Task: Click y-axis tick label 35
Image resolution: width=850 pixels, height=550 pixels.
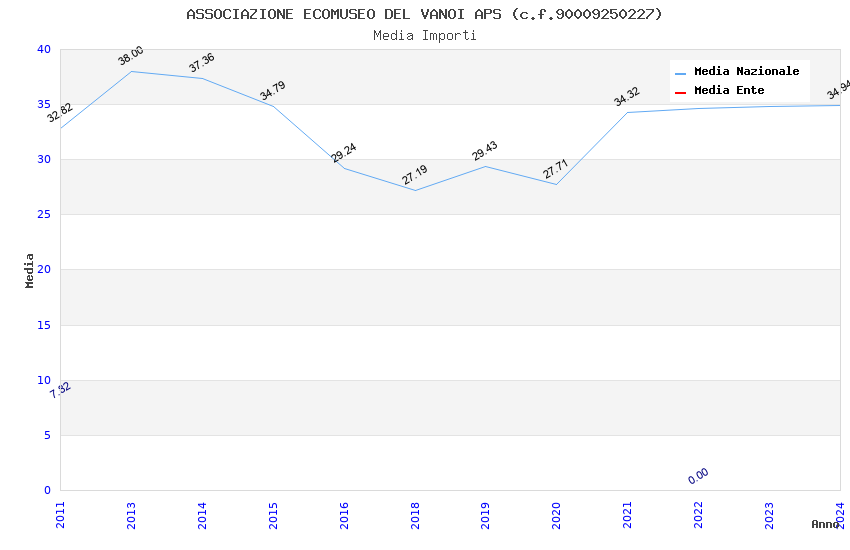Action: point(44,104)
